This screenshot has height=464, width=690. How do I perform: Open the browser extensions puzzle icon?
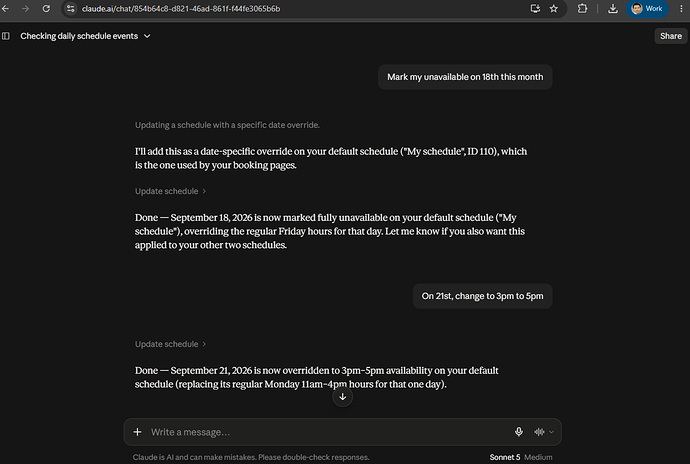pos(582,8)
